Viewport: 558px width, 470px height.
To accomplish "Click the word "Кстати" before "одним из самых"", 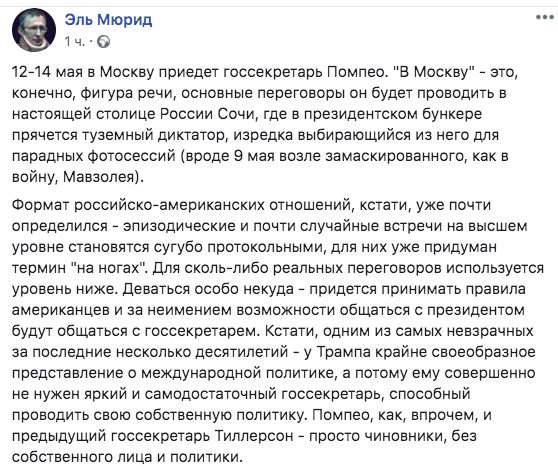I will click(x=291, y=331).
